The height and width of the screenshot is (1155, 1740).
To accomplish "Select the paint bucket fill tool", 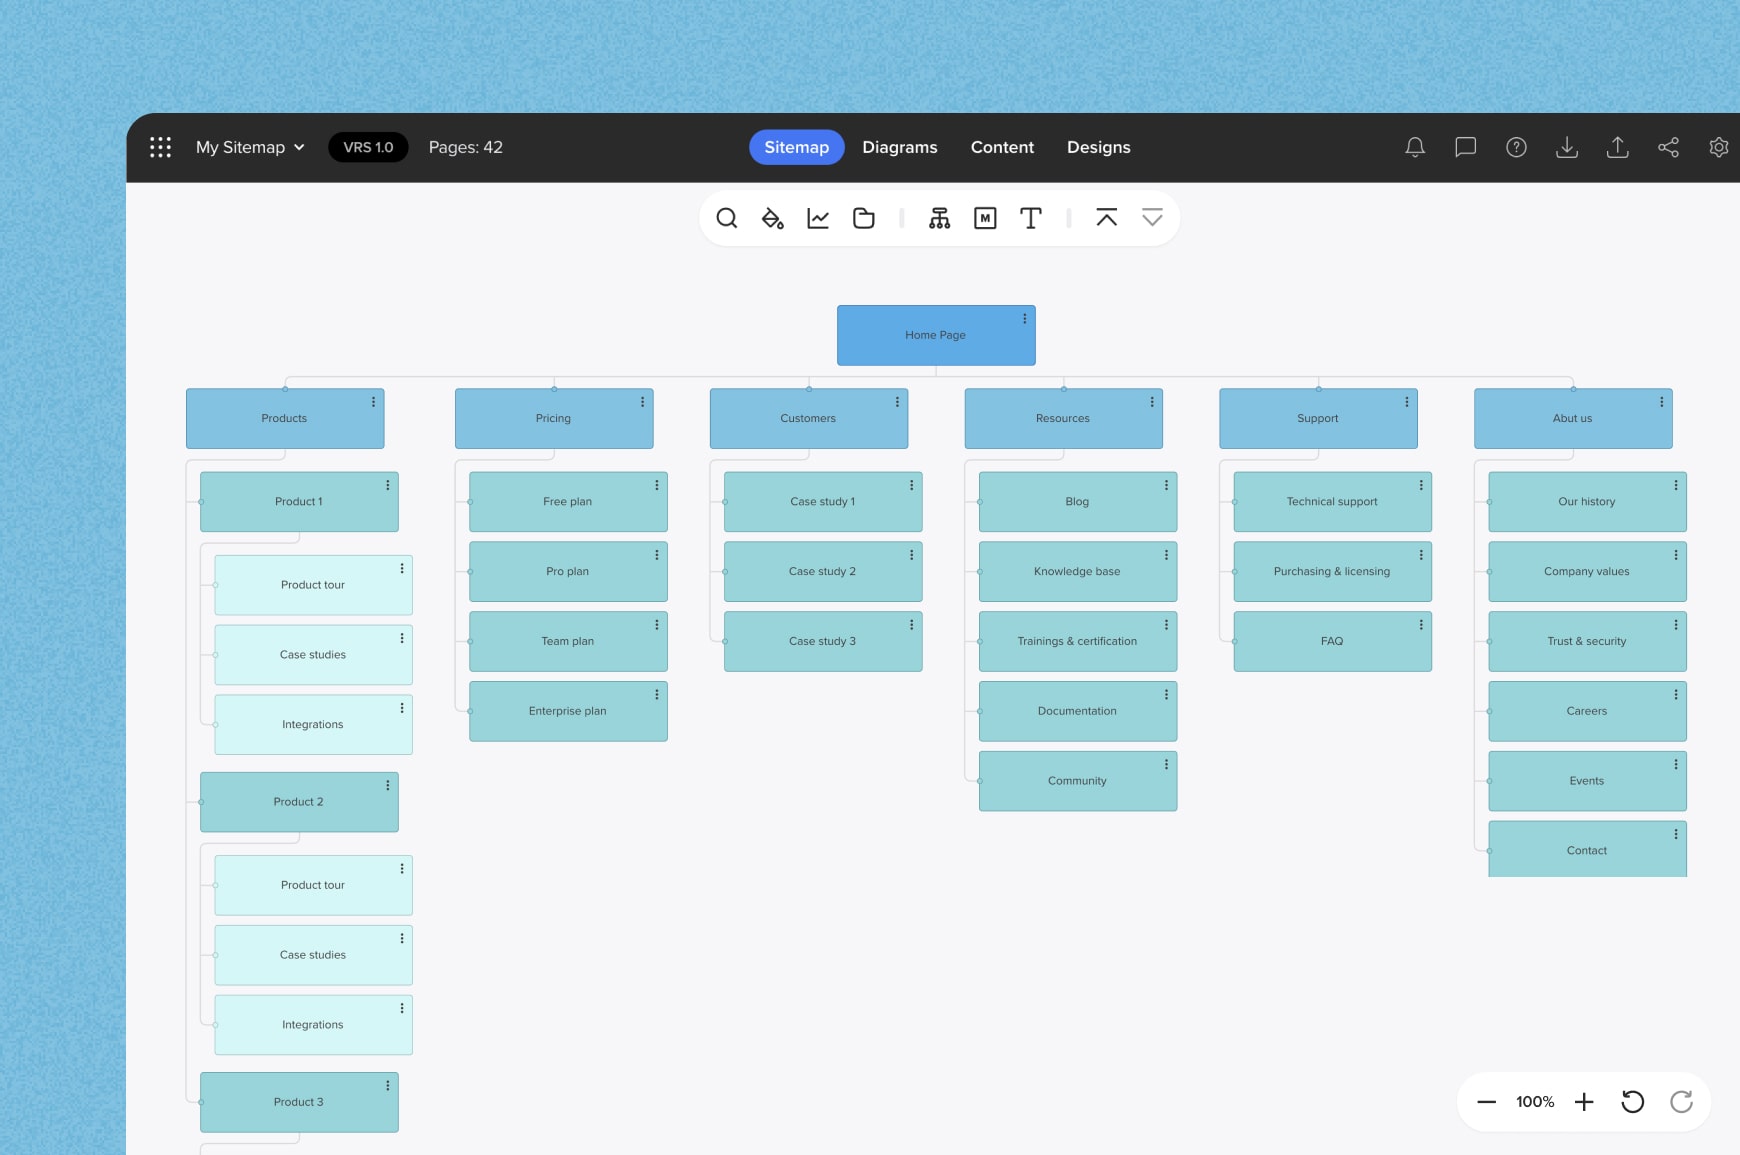I will [772, 218].
